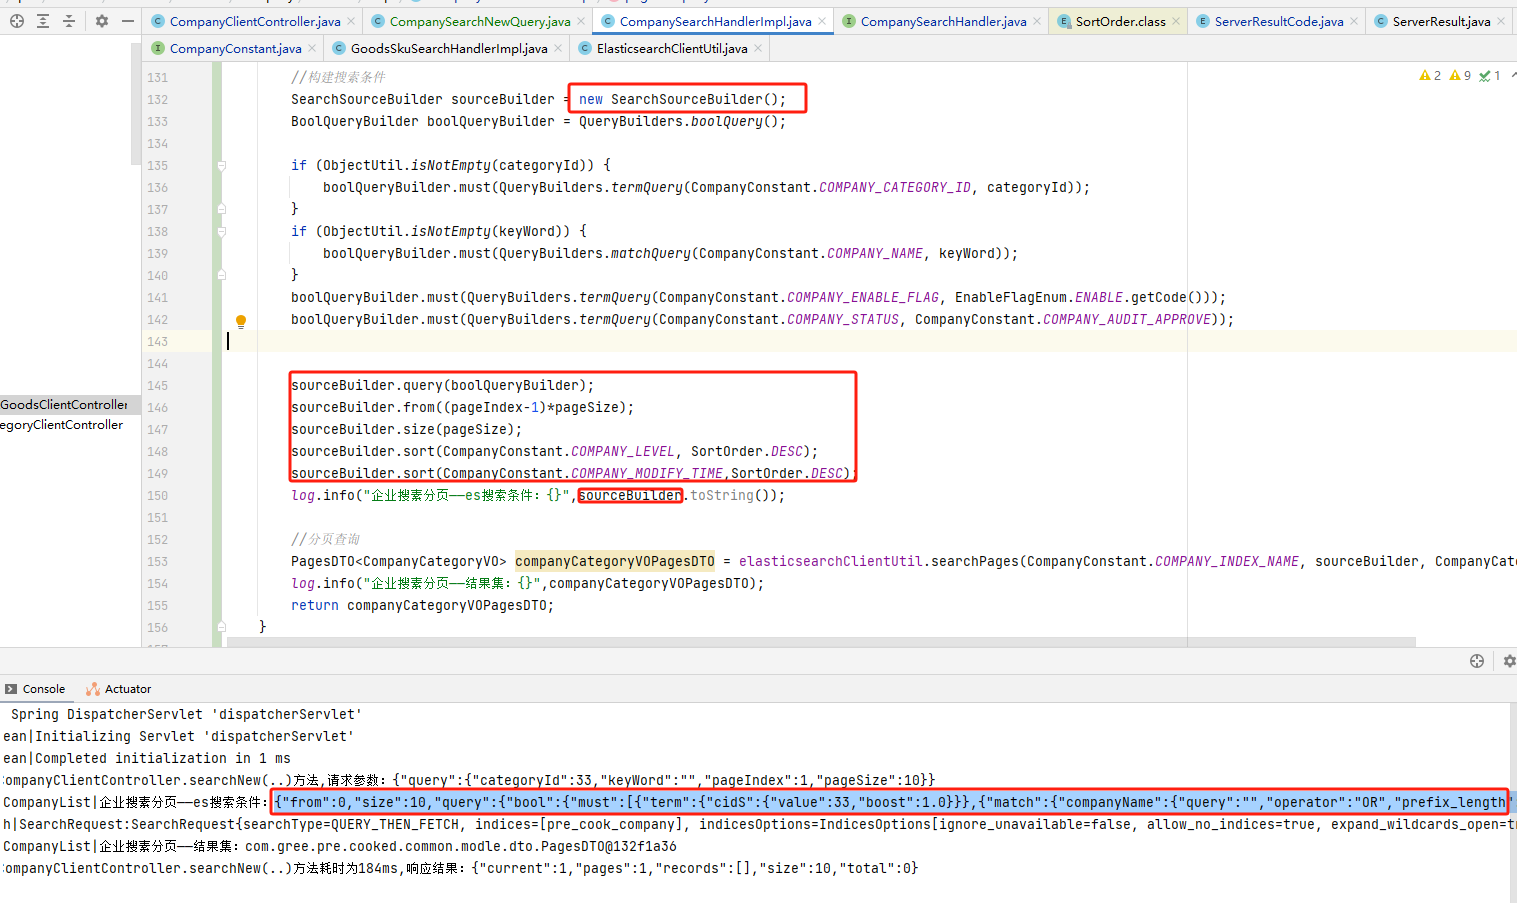Collapse the if block at line 135

tap(221, 166)
